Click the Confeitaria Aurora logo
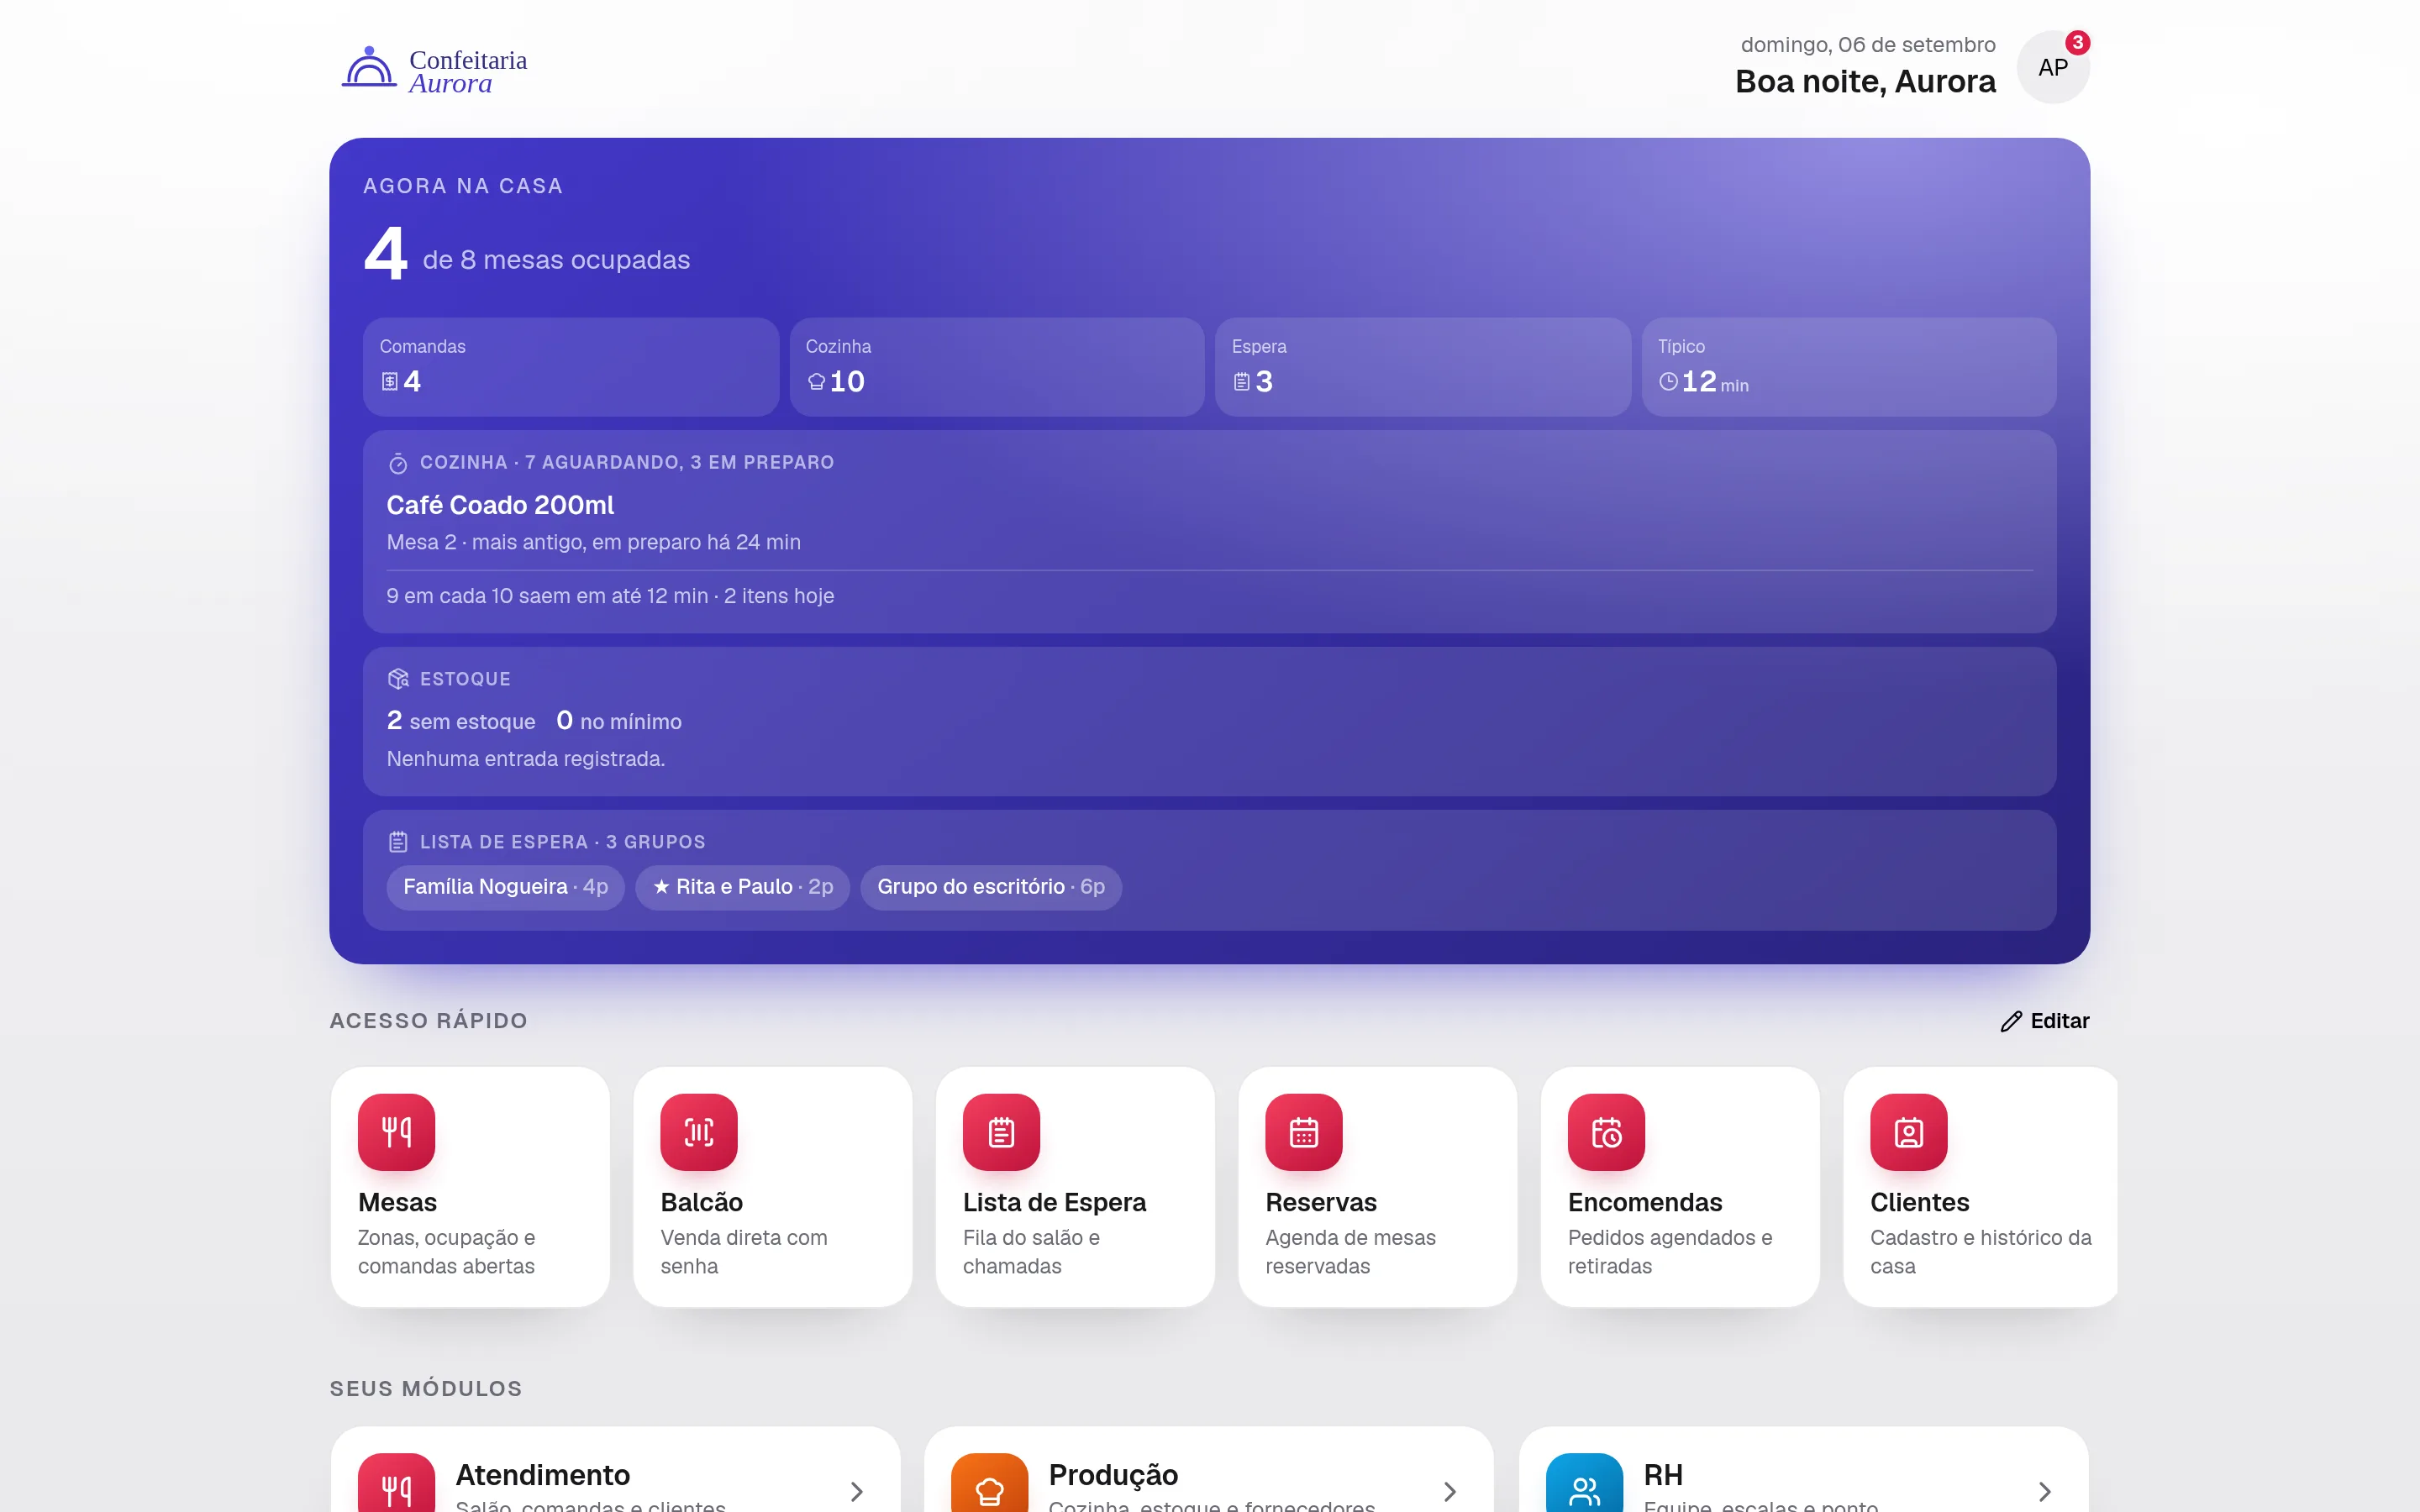2420x1512 pixels. click(x=435, y=70)
